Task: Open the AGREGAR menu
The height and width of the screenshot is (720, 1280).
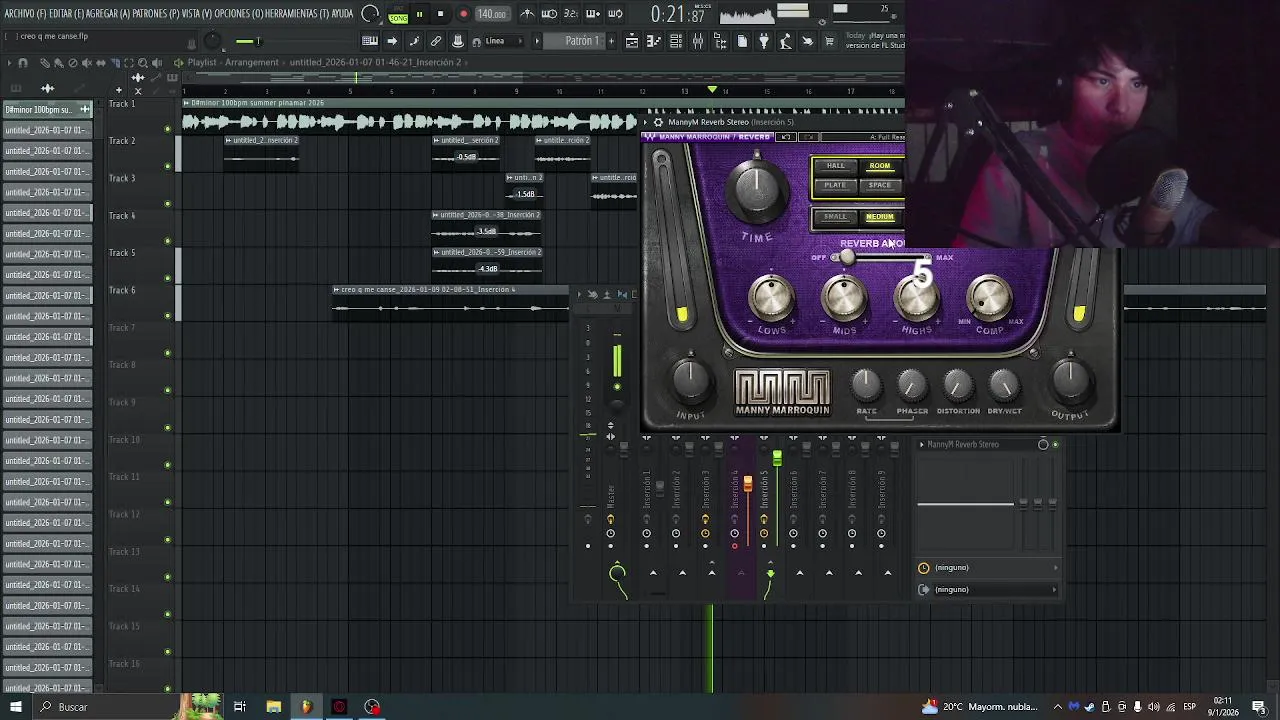Action: [x=109, y=14]
